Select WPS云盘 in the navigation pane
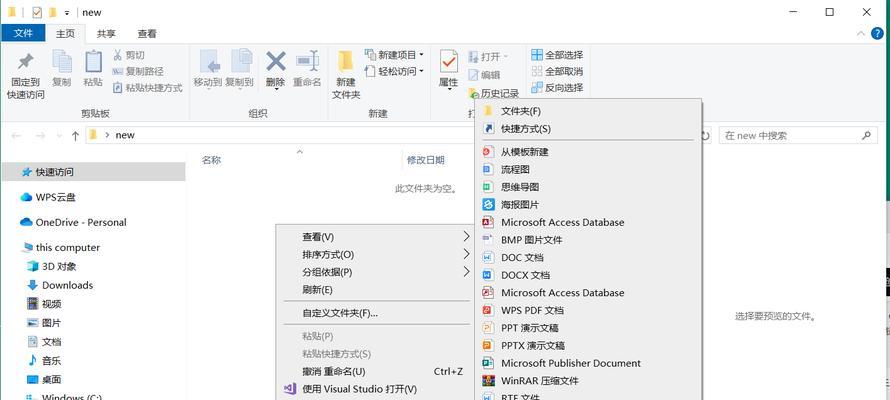890x400 pixels. pos(48,197)
